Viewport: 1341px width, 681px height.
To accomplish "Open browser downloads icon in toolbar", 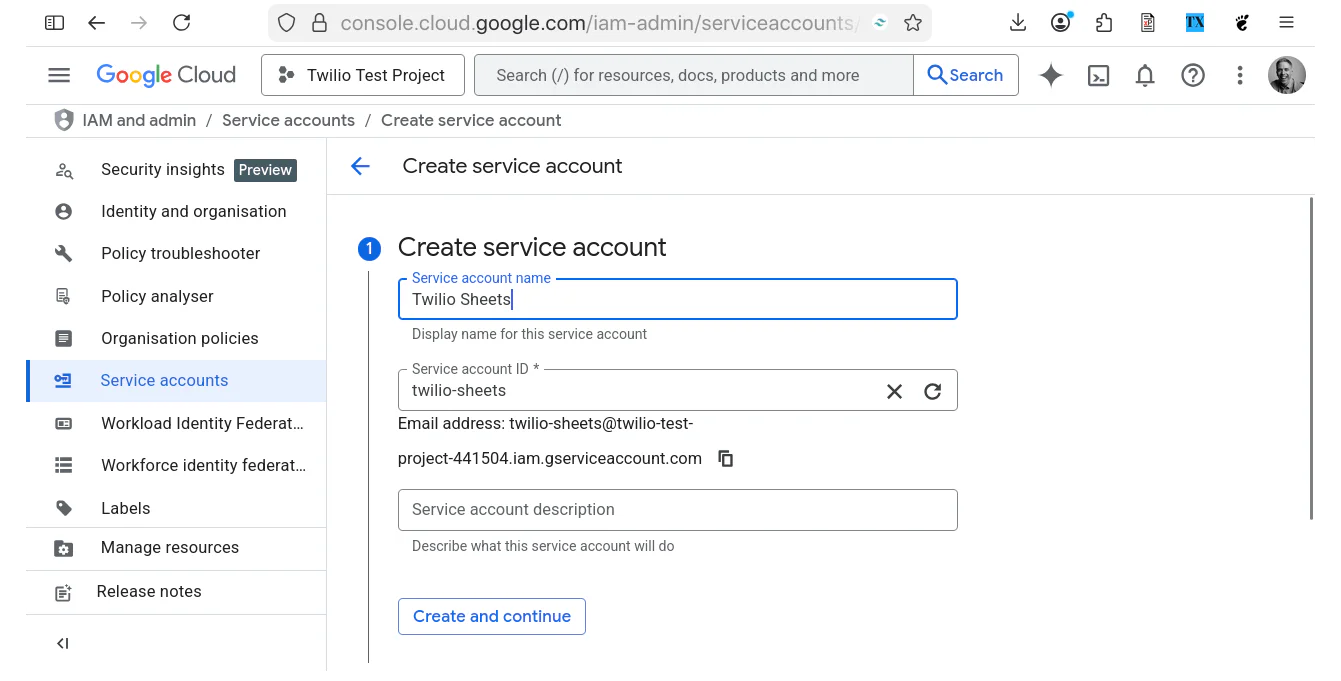I will click(x=1017, y=22).
